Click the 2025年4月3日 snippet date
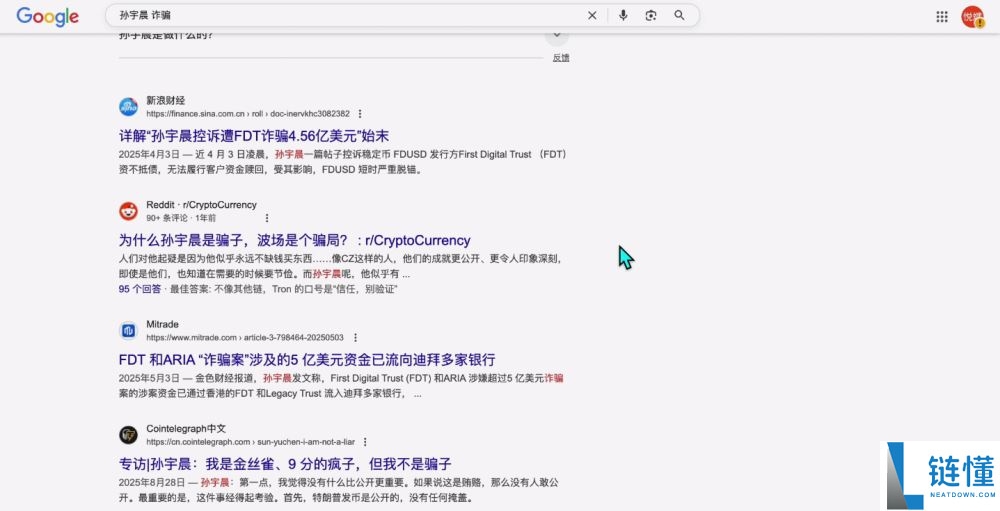 pyautogui.click(x=148, y=154)
